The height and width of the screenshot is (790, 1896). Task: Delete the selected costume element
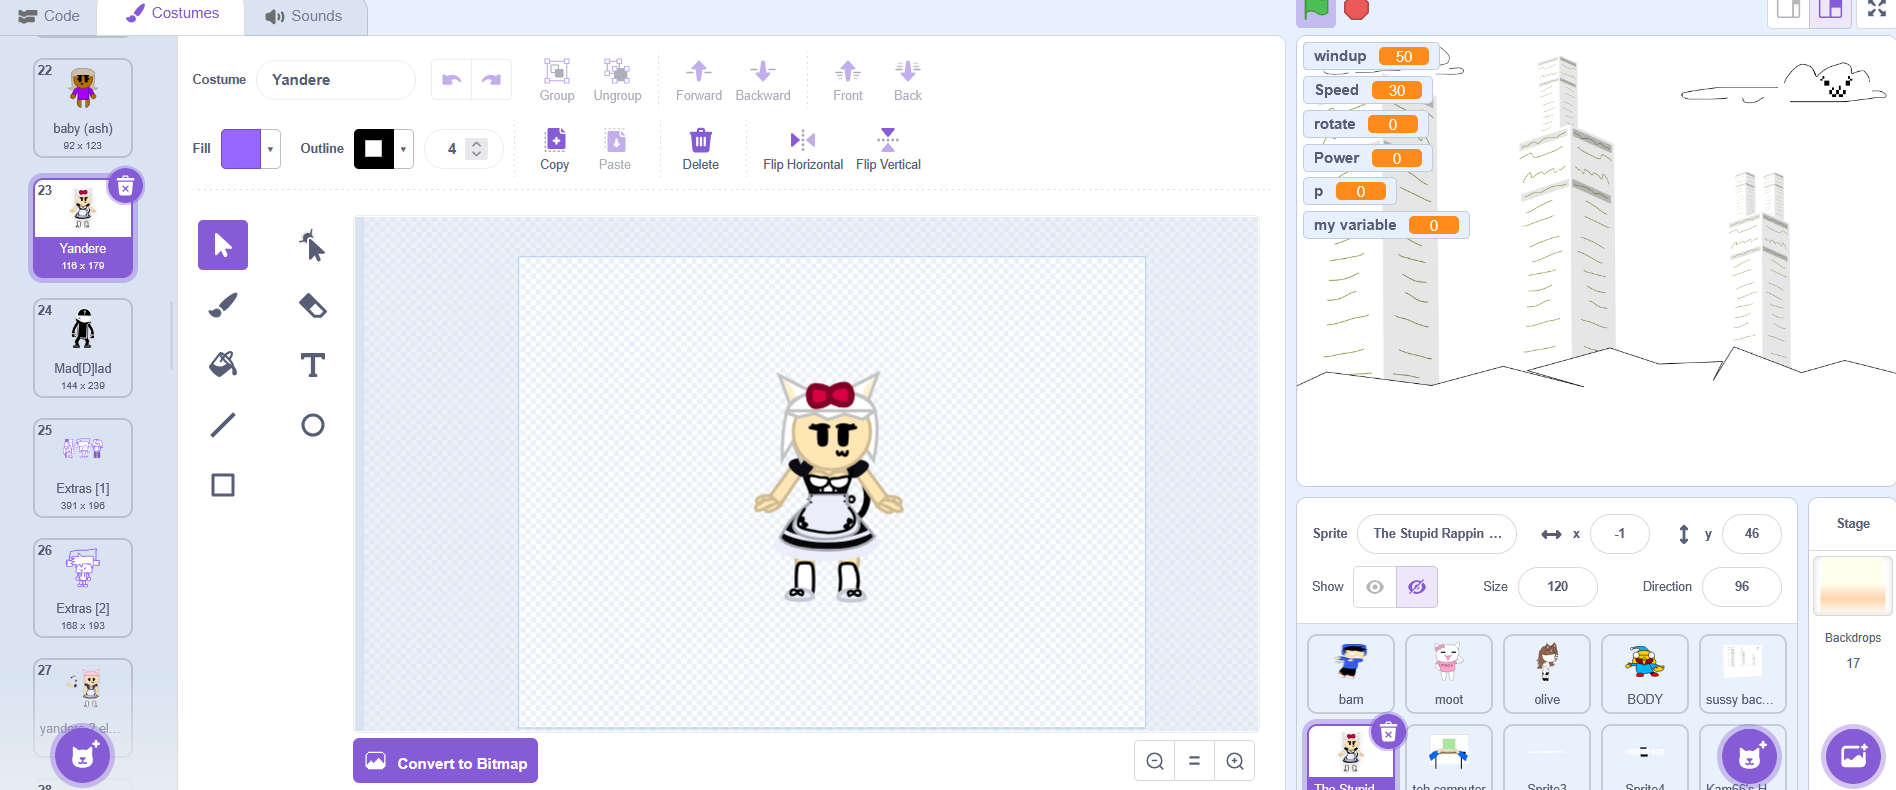(700, 148)
